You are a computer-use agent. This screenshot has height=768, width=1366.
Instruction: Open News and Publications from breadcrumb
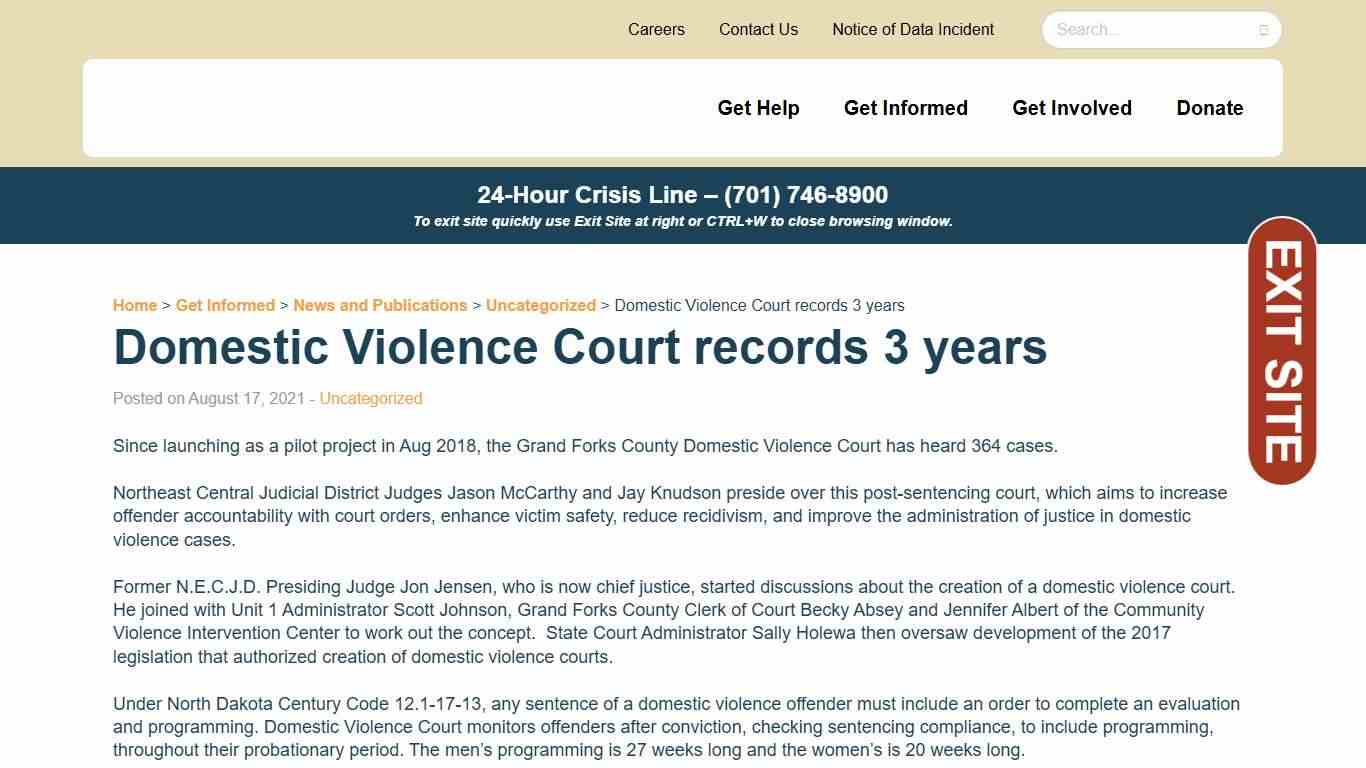[380, 305]
